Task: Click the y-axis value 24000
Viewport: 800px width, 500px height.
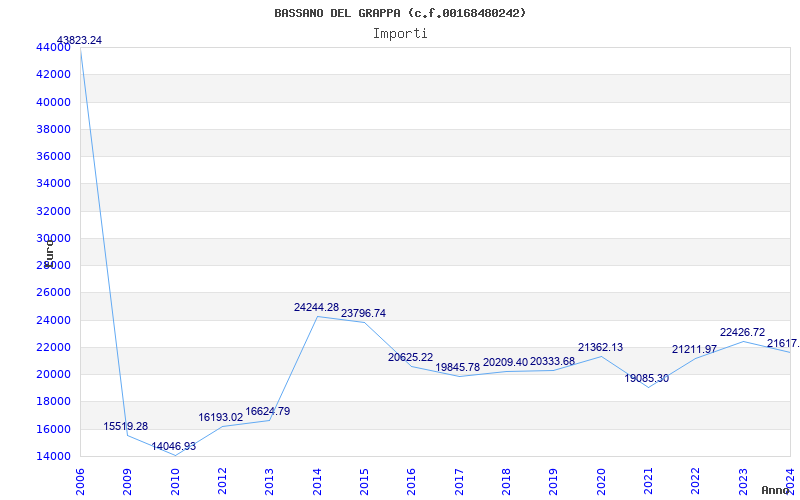Action: 54,320
